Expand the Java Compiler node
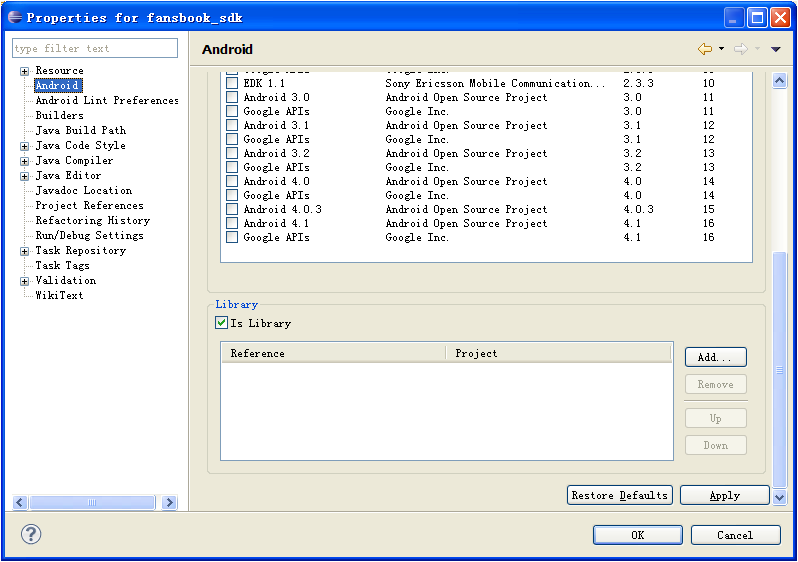 point(24,161)
